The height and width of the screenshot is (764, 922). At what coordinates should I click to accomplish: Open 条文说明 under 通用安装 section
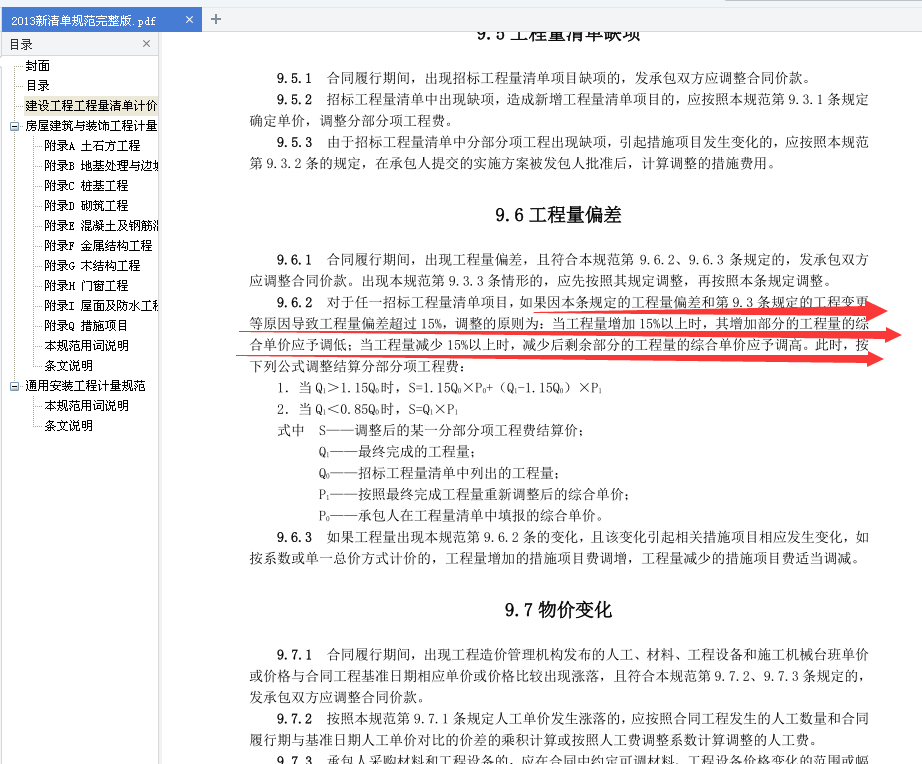tap(69, 426)
